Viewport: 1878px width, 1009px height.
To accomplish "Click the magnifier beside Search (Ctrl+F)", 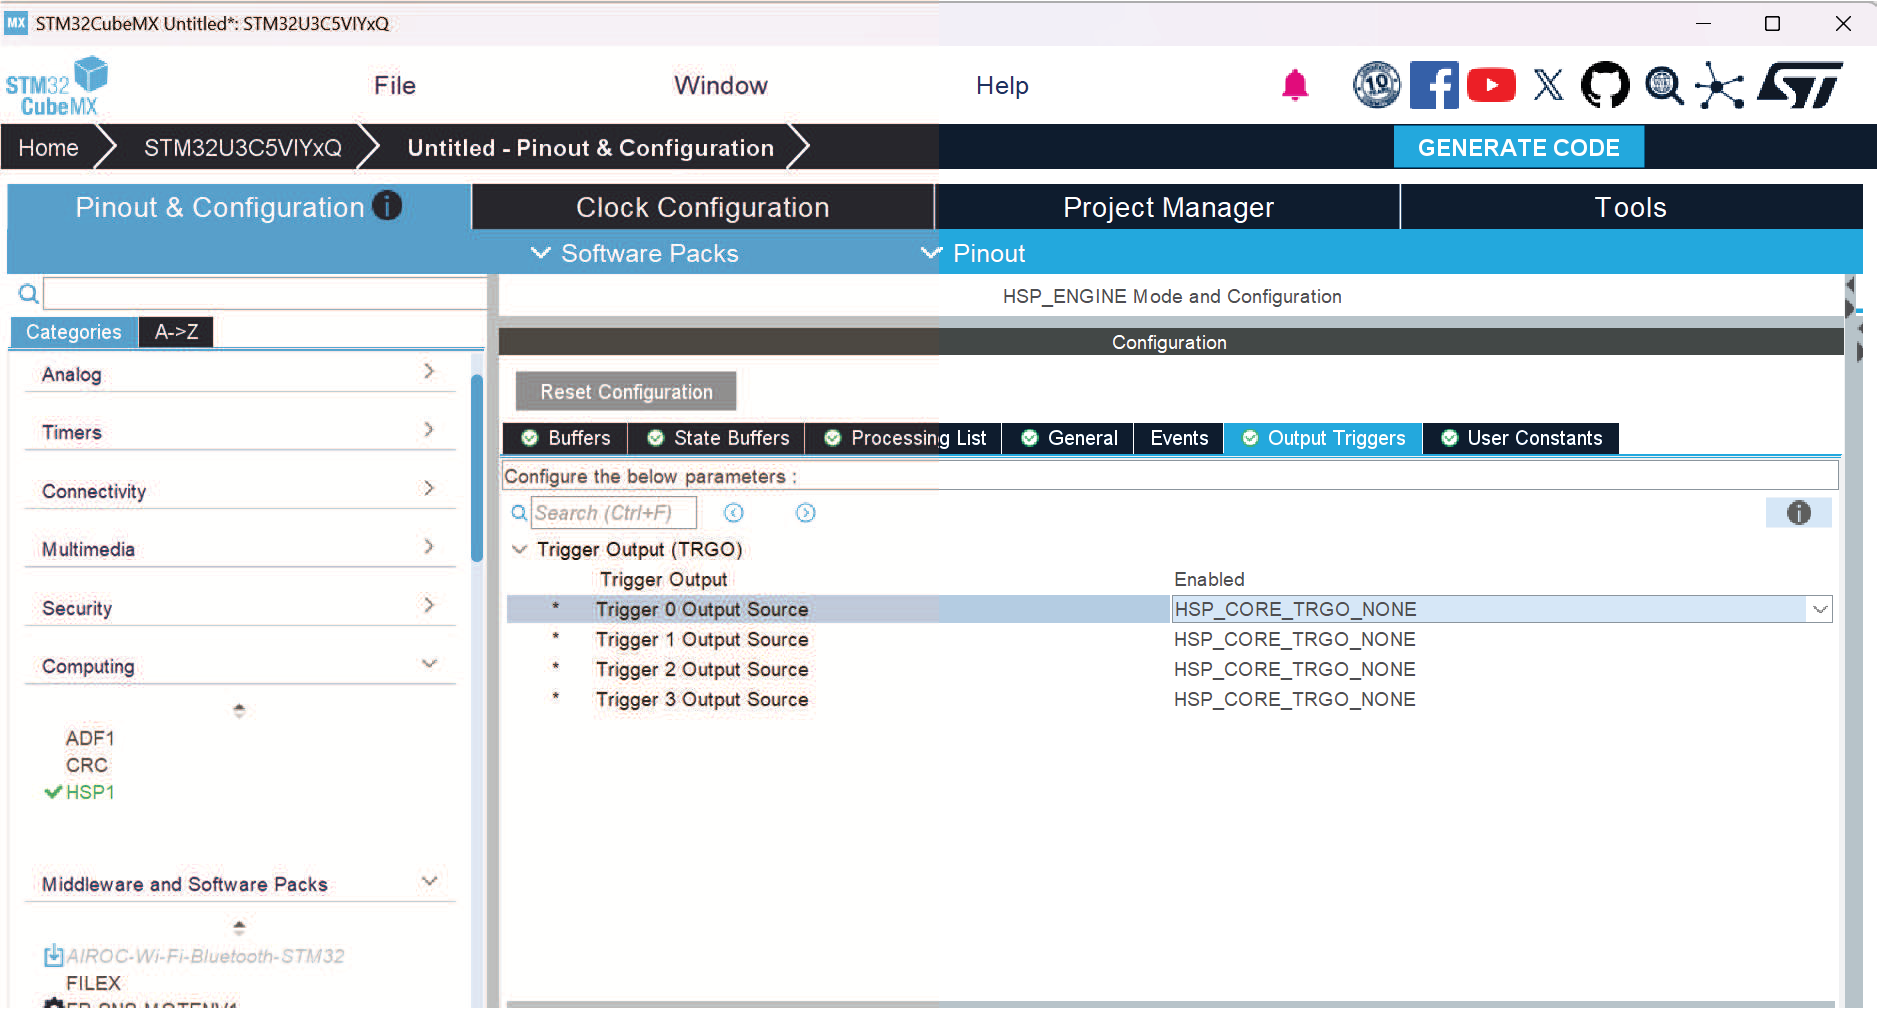I will (519, 513).
